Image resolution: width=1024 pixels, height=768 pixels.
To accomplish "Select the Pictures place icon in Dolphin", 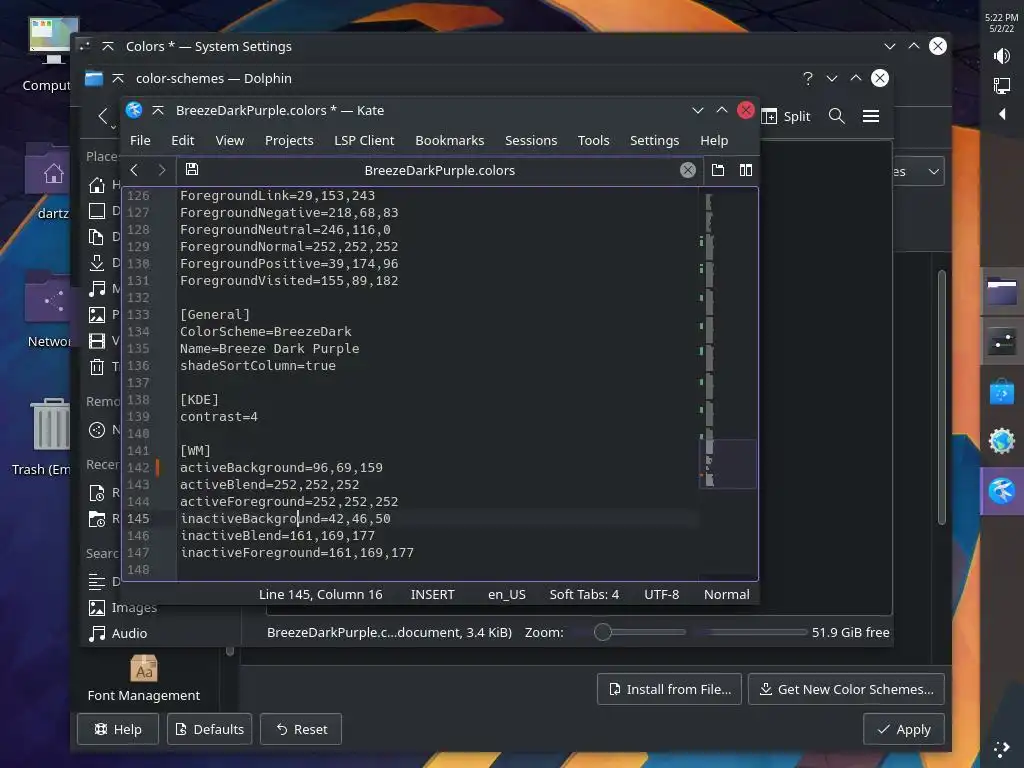I will 97,315.
